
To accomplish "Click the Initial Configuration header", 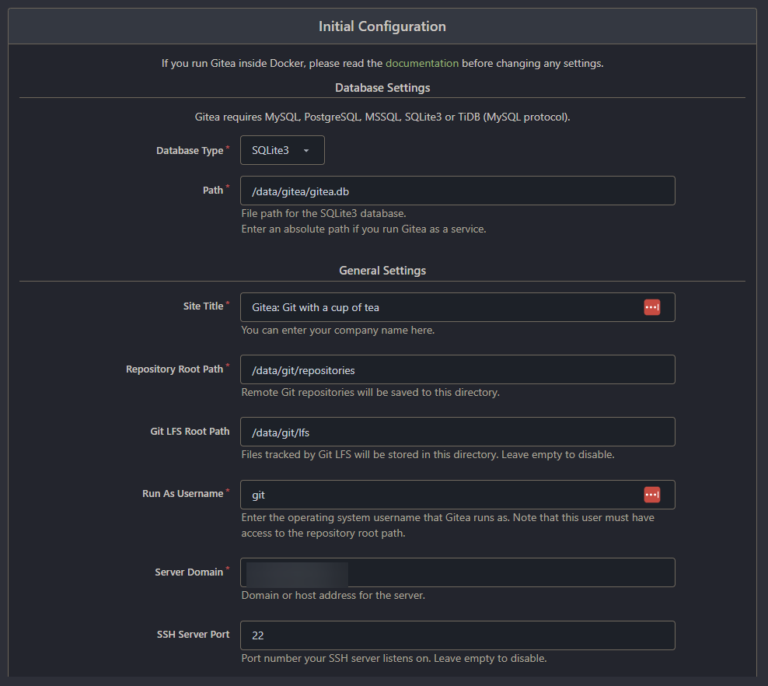I will click(x=382, y=26).
